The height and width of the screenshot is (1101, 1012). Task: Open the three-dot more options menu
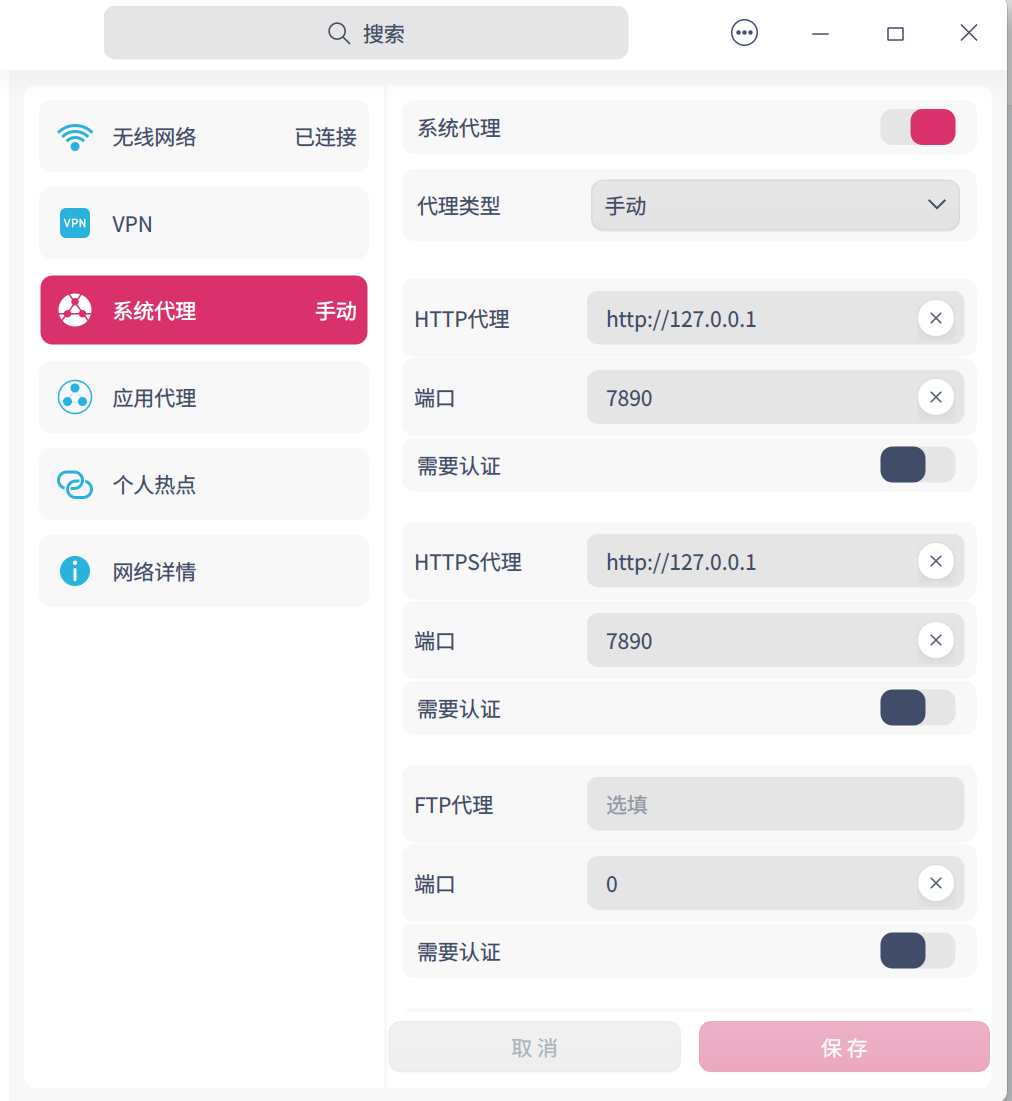744,33
